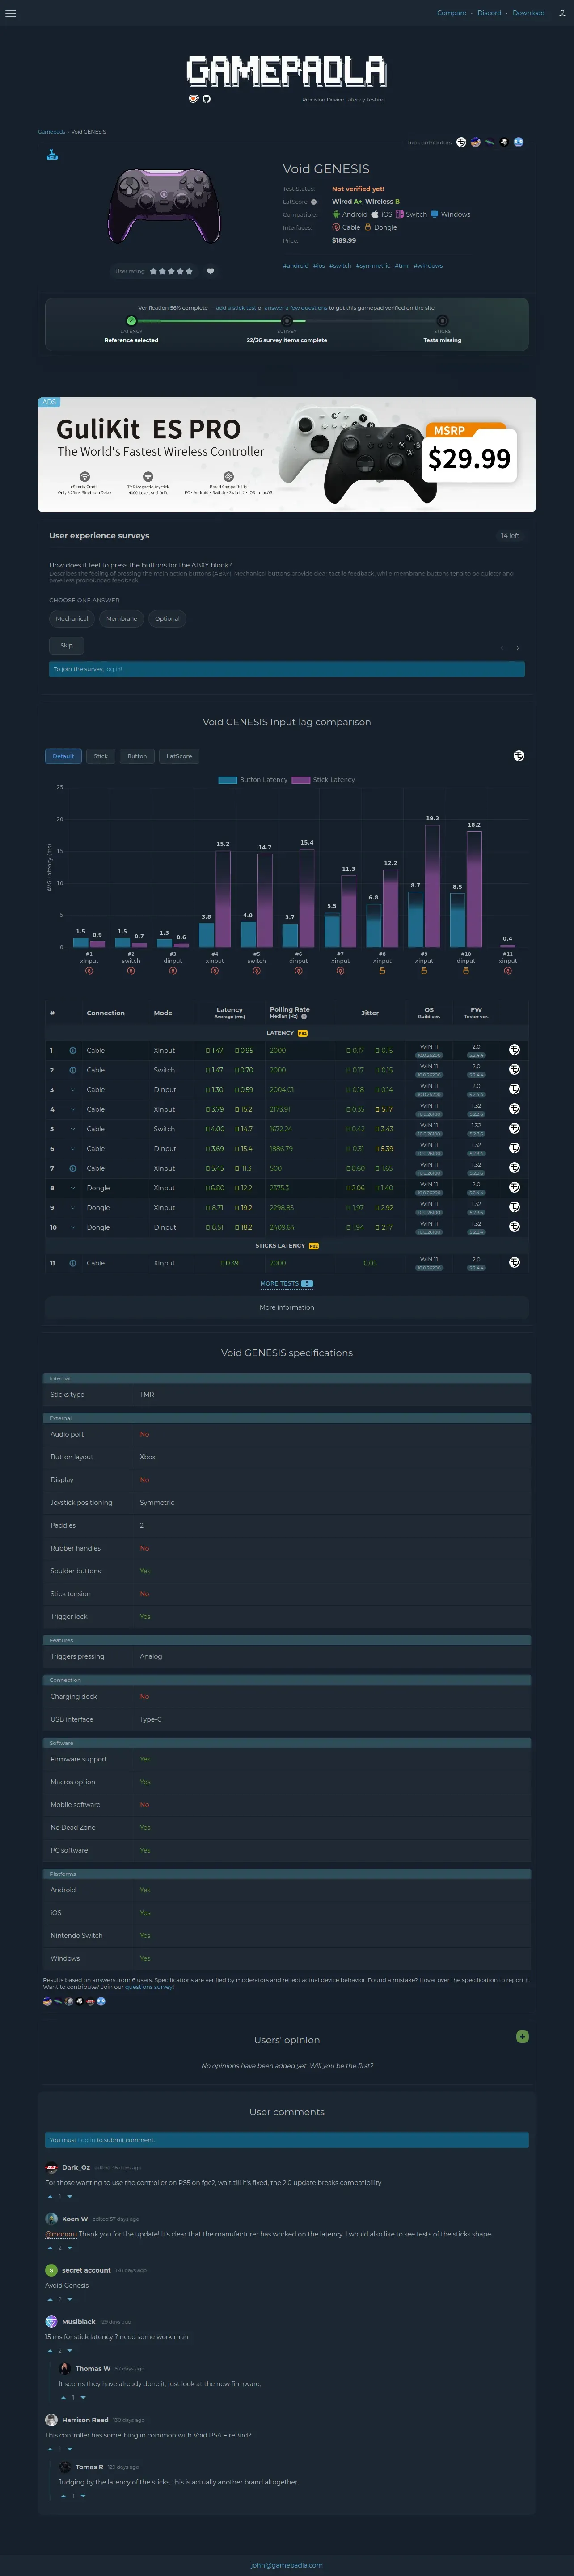Viewport: 574px width, 2576px height.
Task: Click the tester icon in row 10
Action: pyautogui.click(x=514, y=1227)
